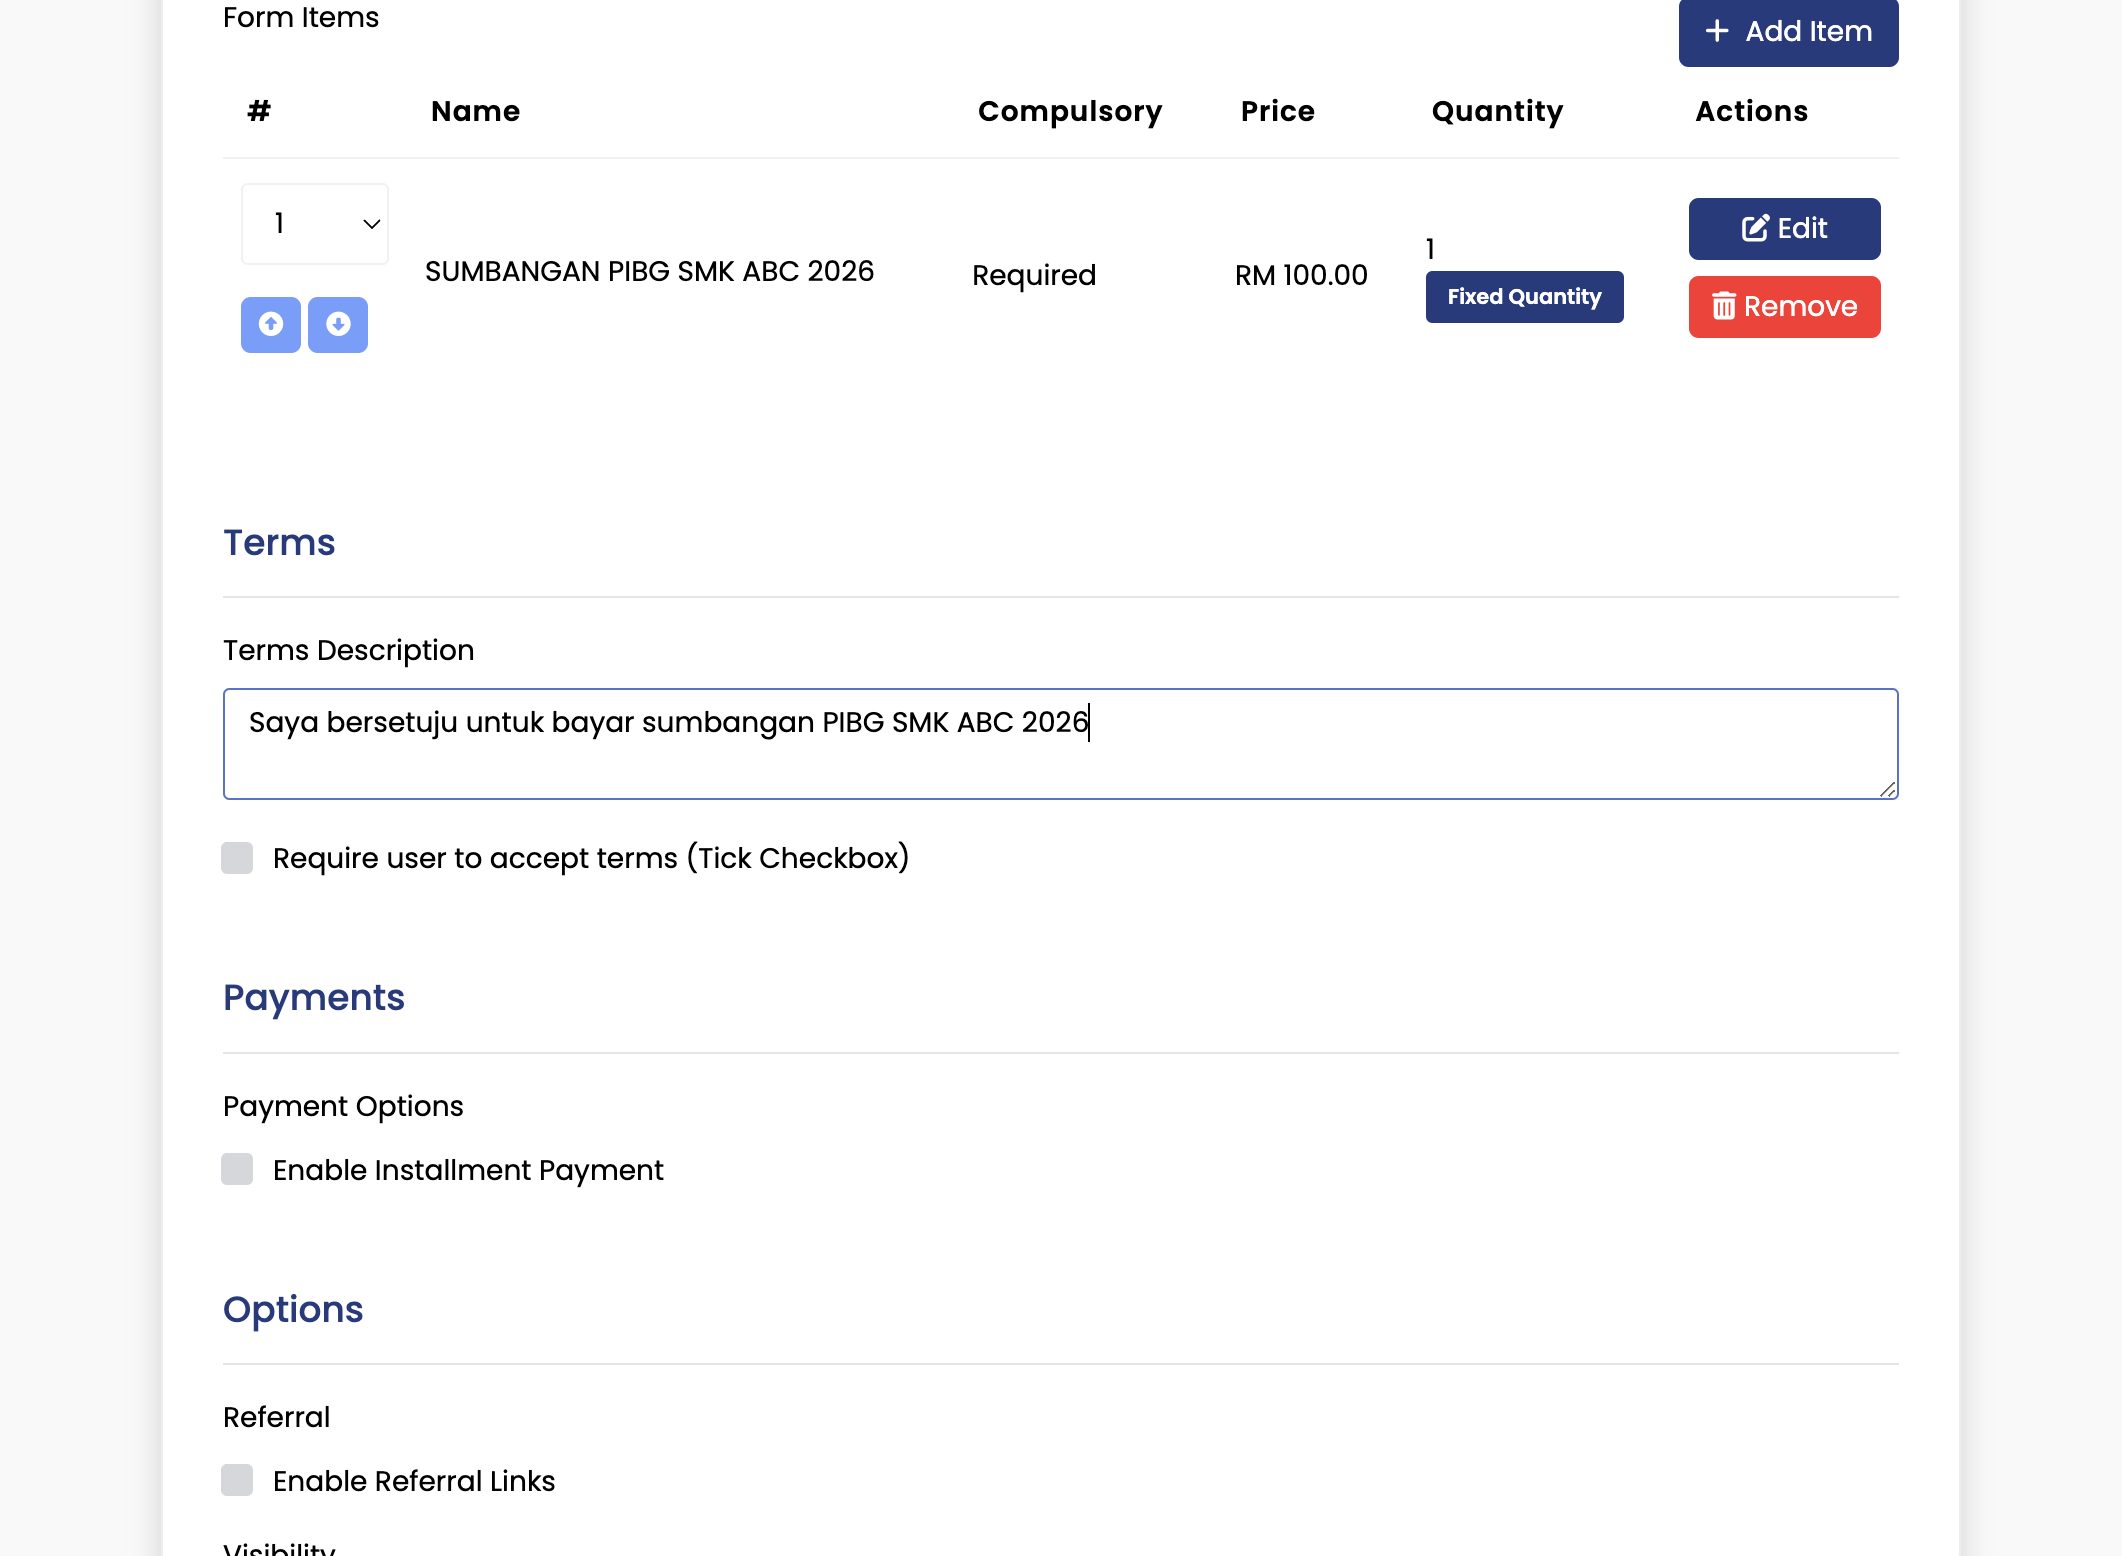Focus the Terms Description text area
Viewport: 2122px width, 1556px height.
click(1060, 744)
